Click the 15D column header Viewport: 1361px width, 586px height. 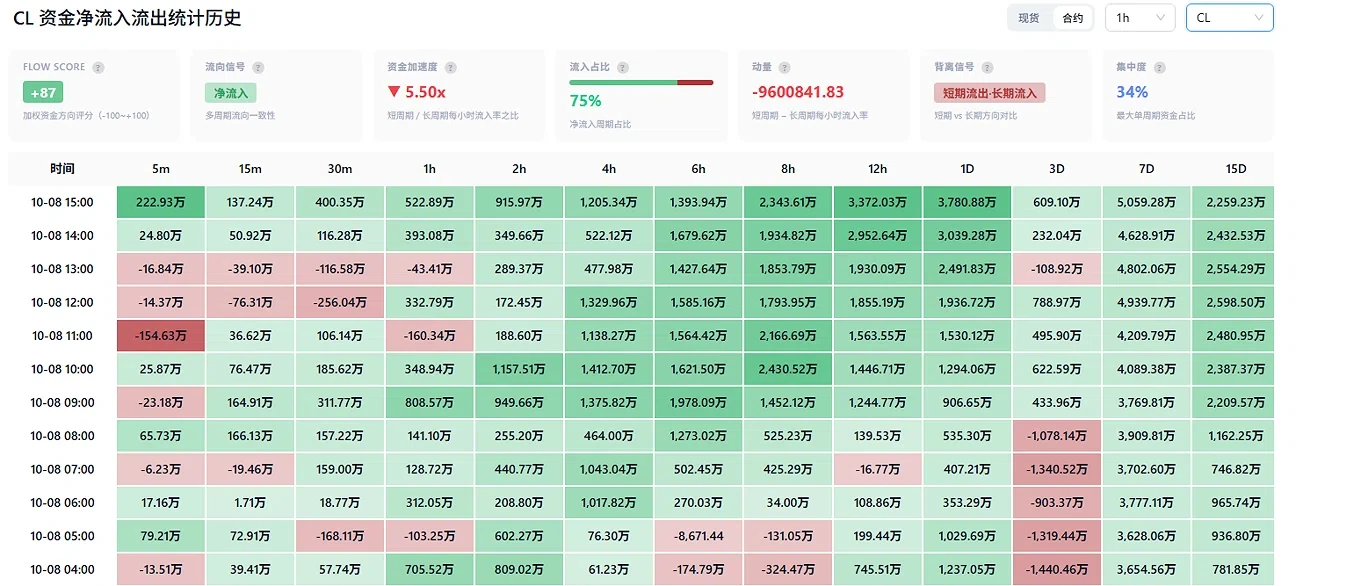tap(1236, 169)
